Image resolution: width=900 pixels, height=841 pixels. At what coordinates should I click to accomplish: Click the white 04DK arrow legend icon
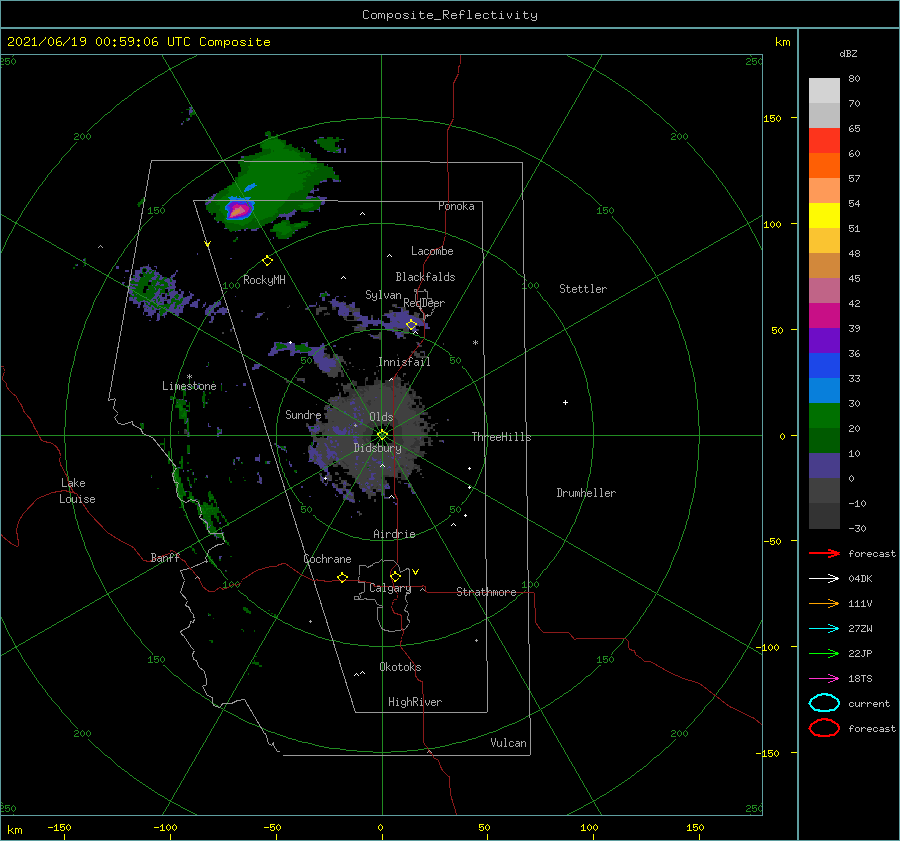(824, 578)
